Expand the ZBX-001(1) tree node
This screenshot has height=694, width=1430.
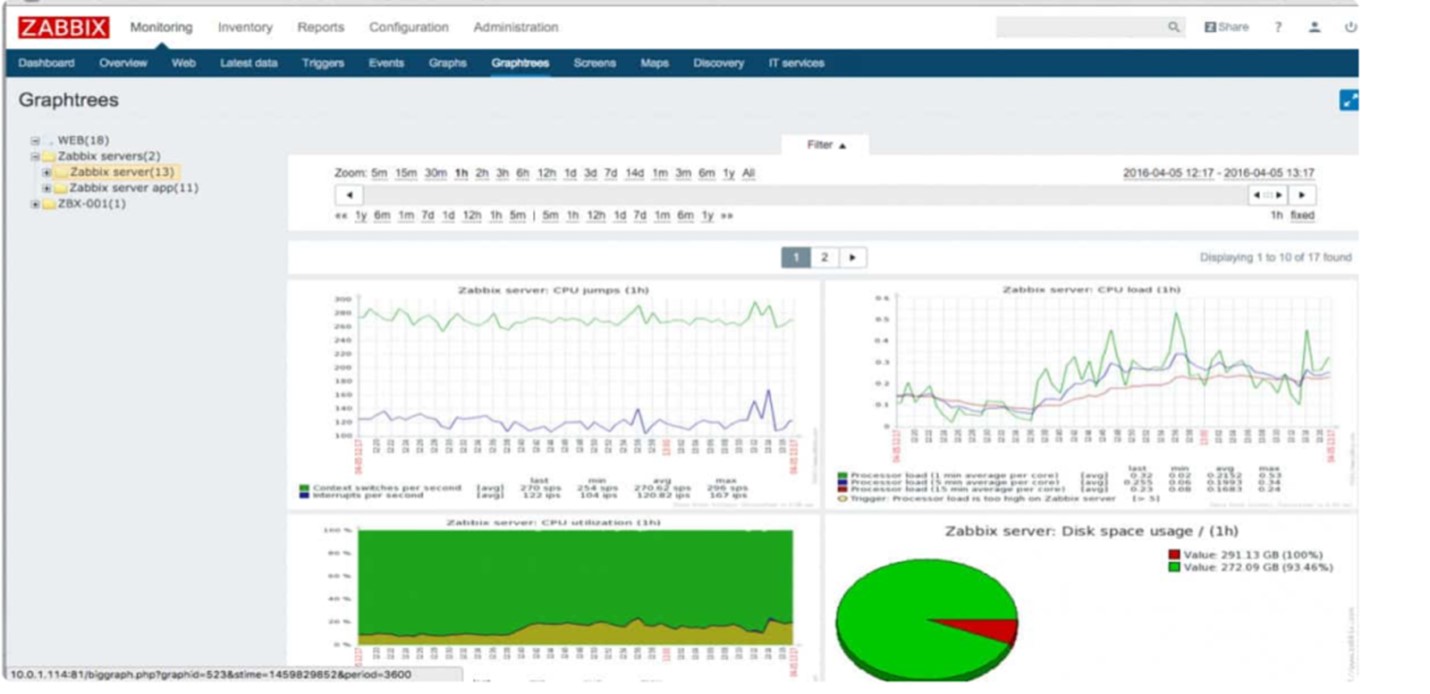coord(35,204)
